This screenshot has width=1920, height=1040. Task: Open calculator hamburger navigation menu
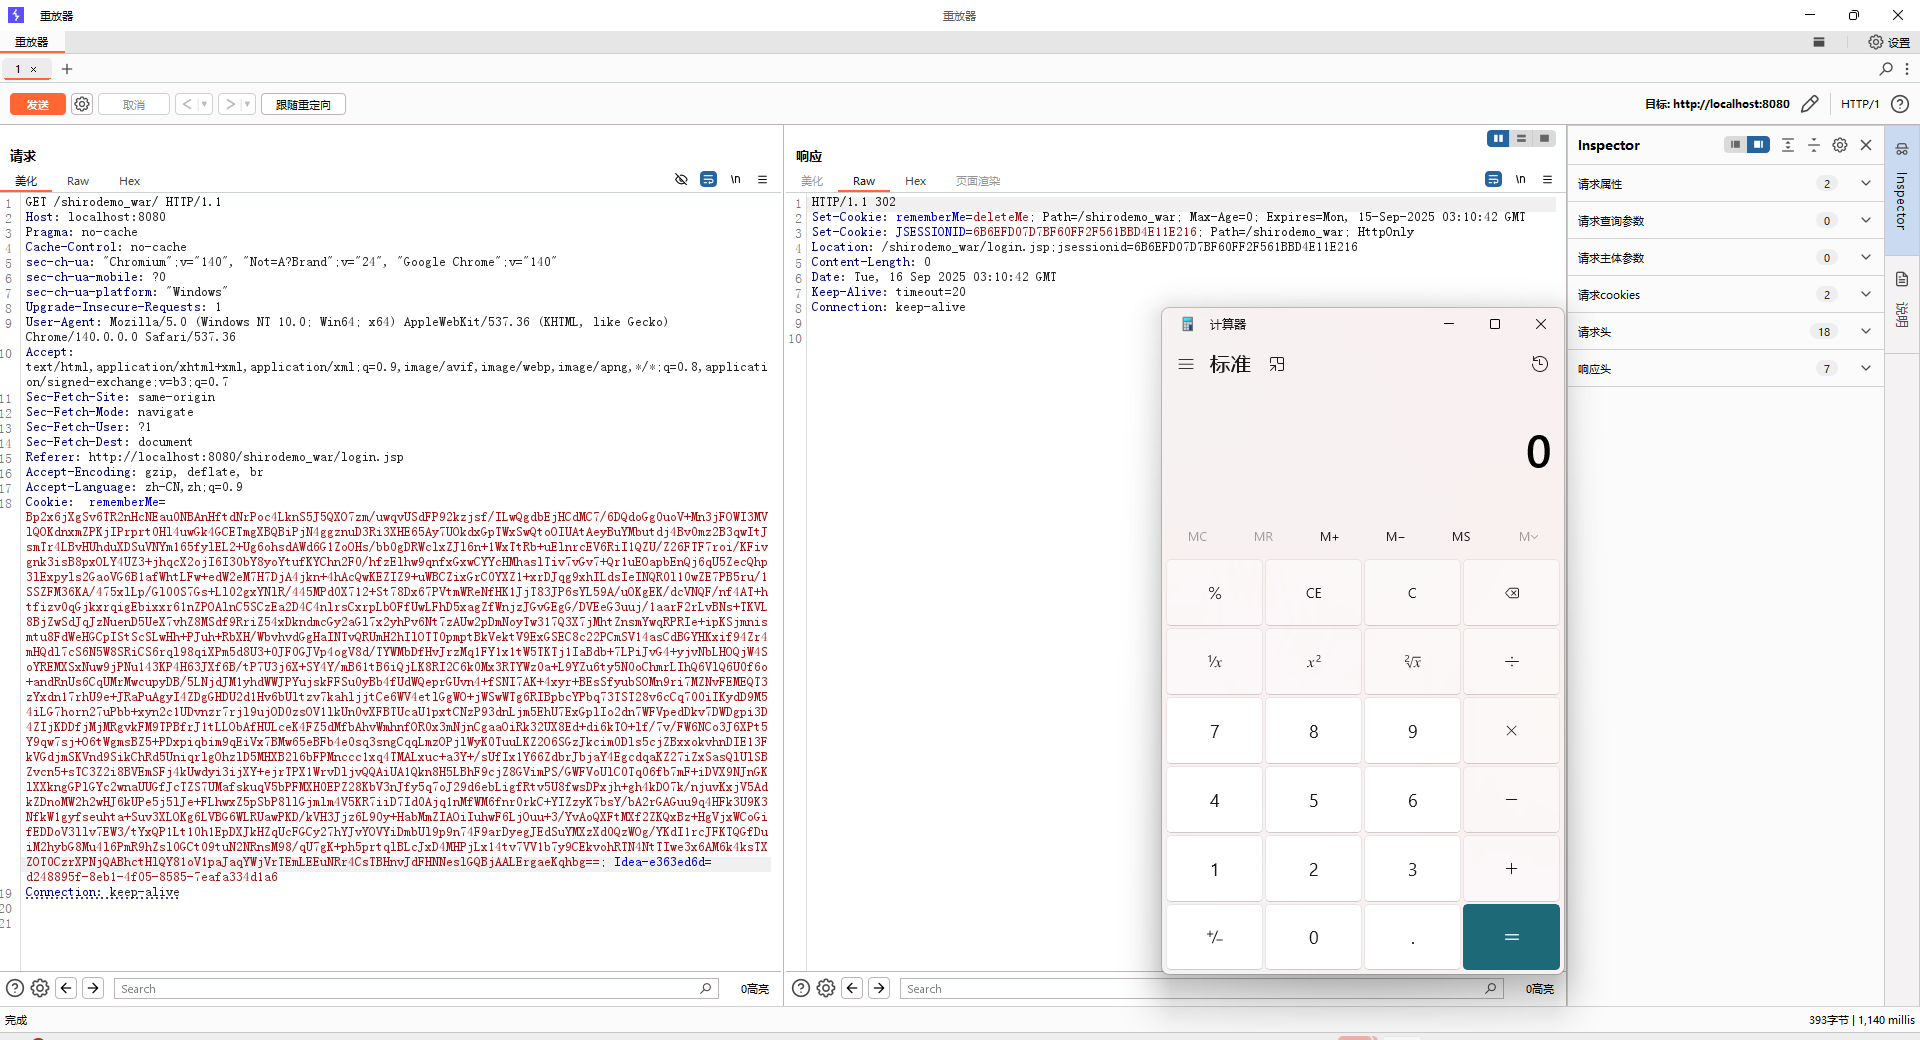pos(1186,364)
